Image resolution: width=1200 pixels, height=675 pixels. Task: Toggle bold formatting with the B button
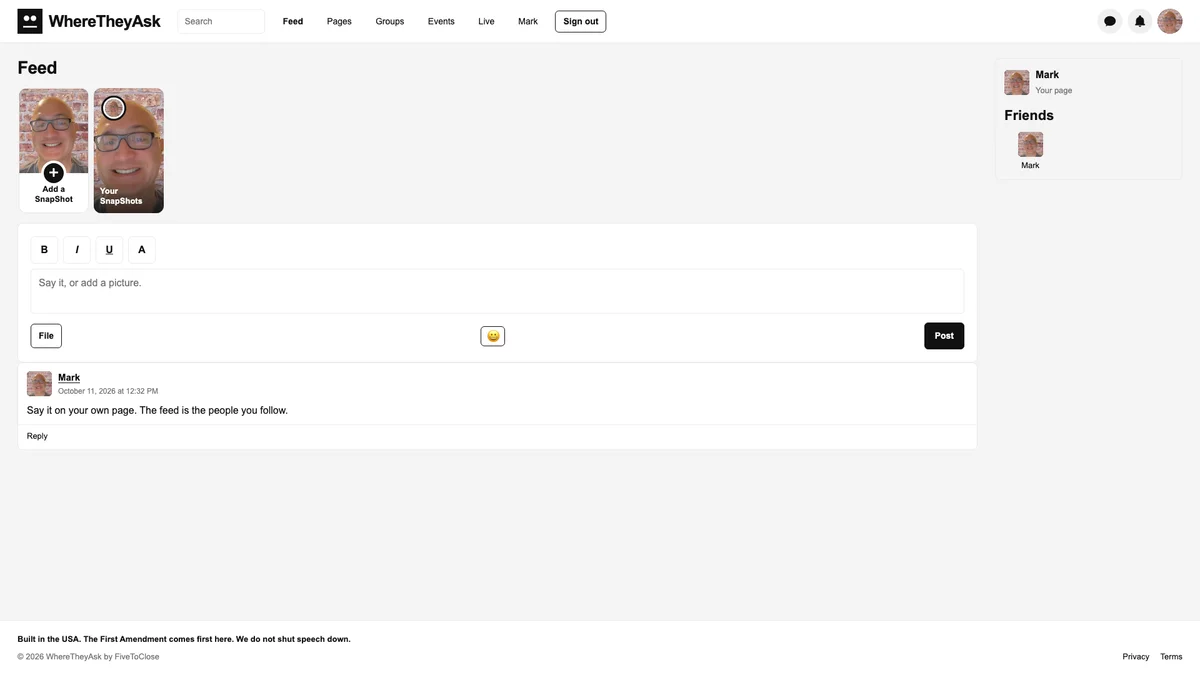(44, 250)
